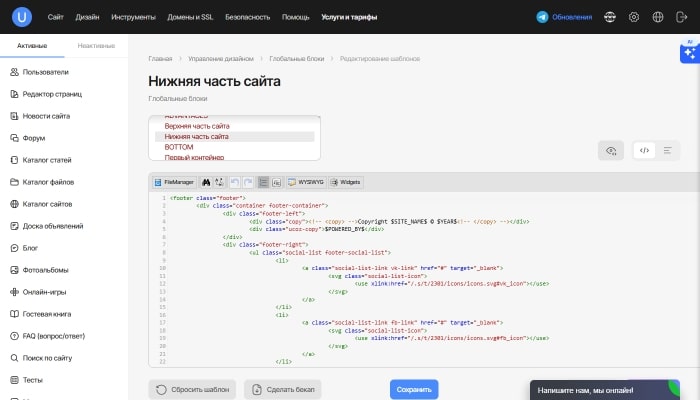
Task: Open the settings gear icon
Action: (x=634, y=17)
